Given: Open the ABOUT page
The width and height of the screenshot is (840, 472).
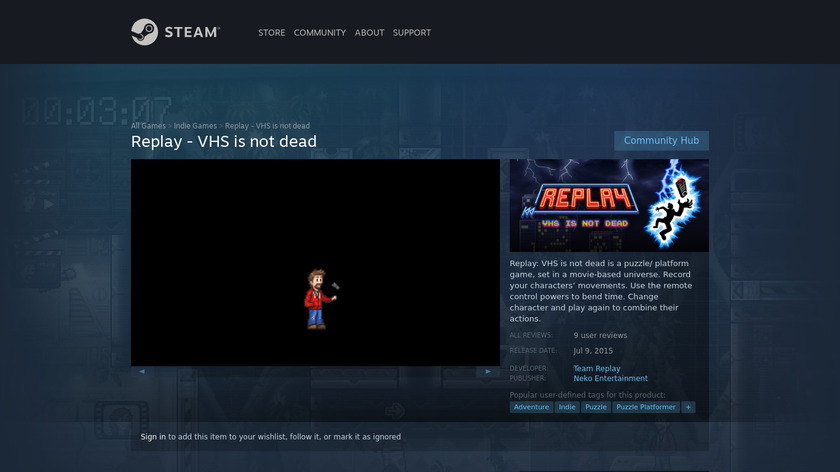Looking at the screenshot, I should point(369,33).
